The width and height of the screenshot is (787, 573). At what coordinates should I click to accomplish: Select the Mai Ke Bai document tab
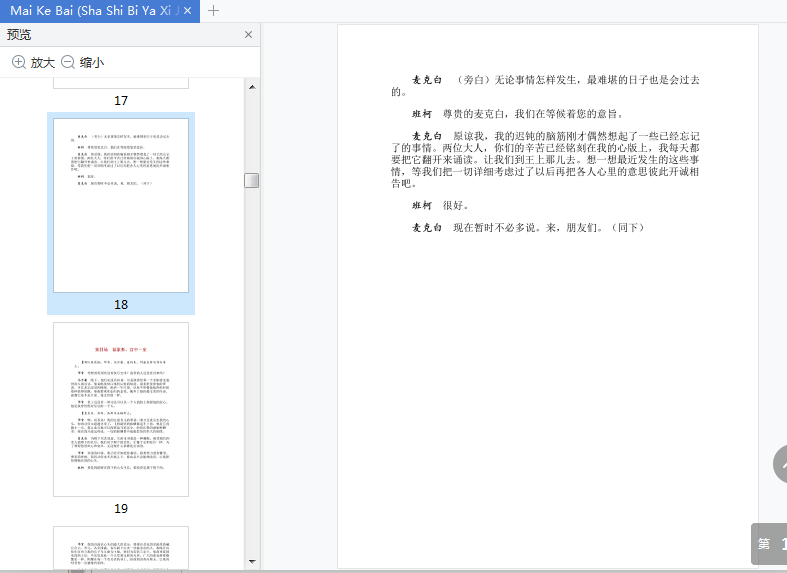click(100, 11)
